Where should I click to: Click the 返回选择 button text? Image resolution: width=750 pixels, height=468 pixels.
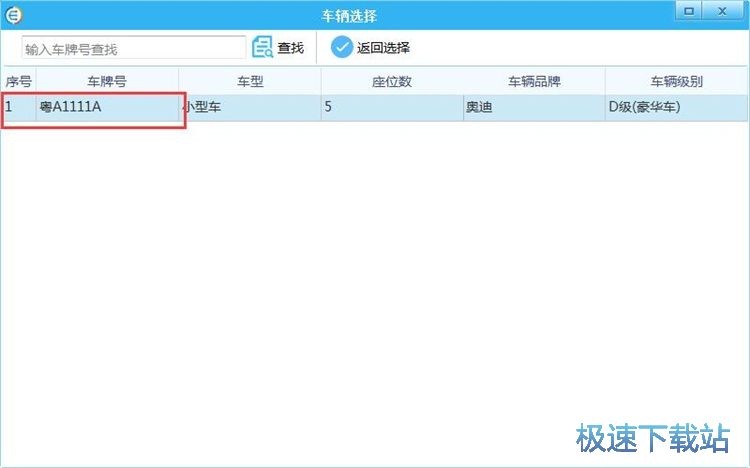point(384,48)
